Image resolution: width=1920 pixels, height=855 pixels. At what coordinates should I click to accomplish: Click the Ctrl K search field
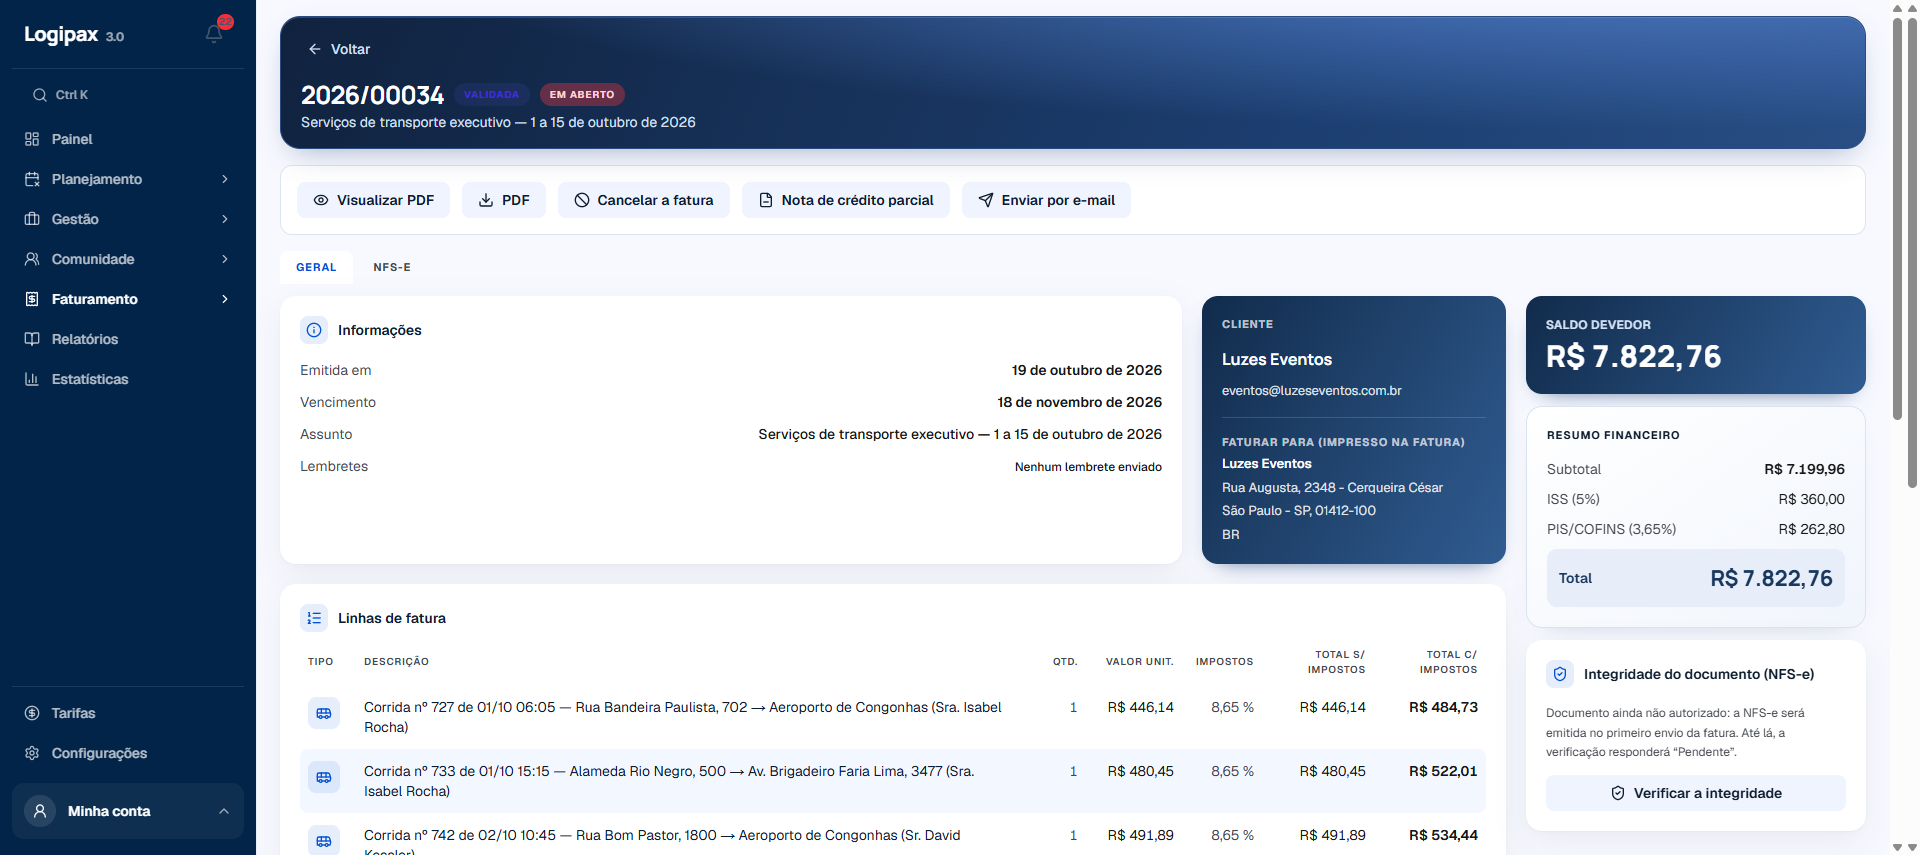click(x=128, y=95)
